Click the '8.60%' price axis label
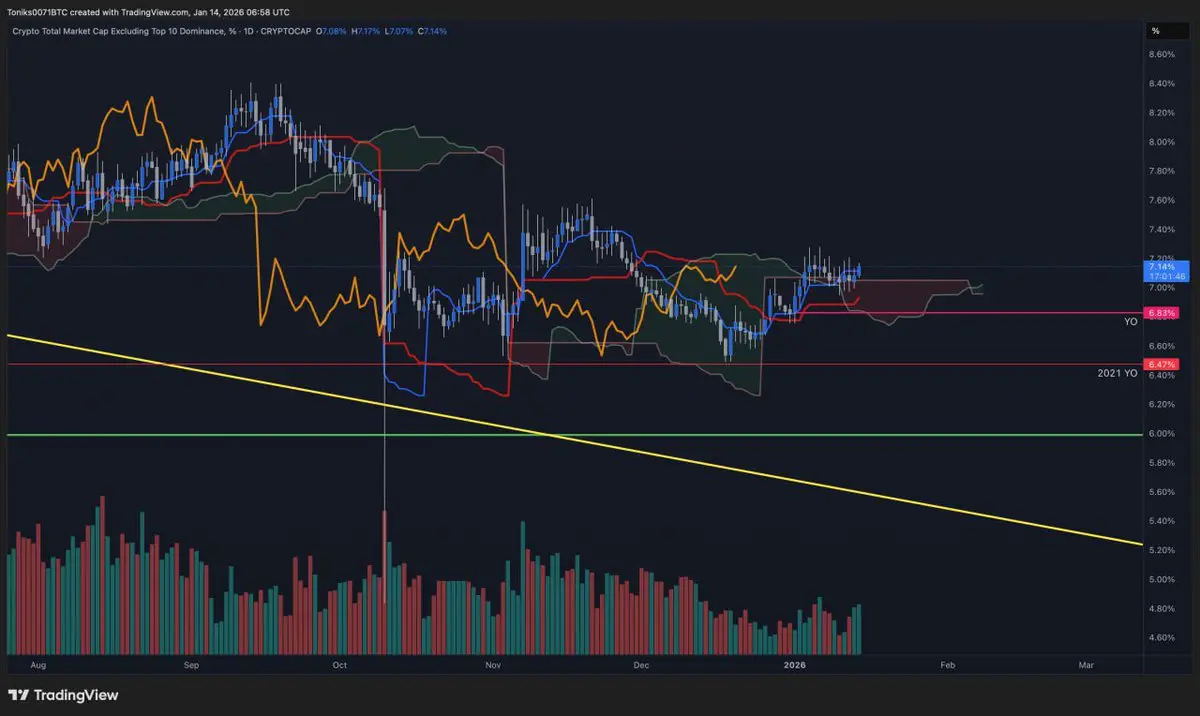 (x=1161, y=54)
